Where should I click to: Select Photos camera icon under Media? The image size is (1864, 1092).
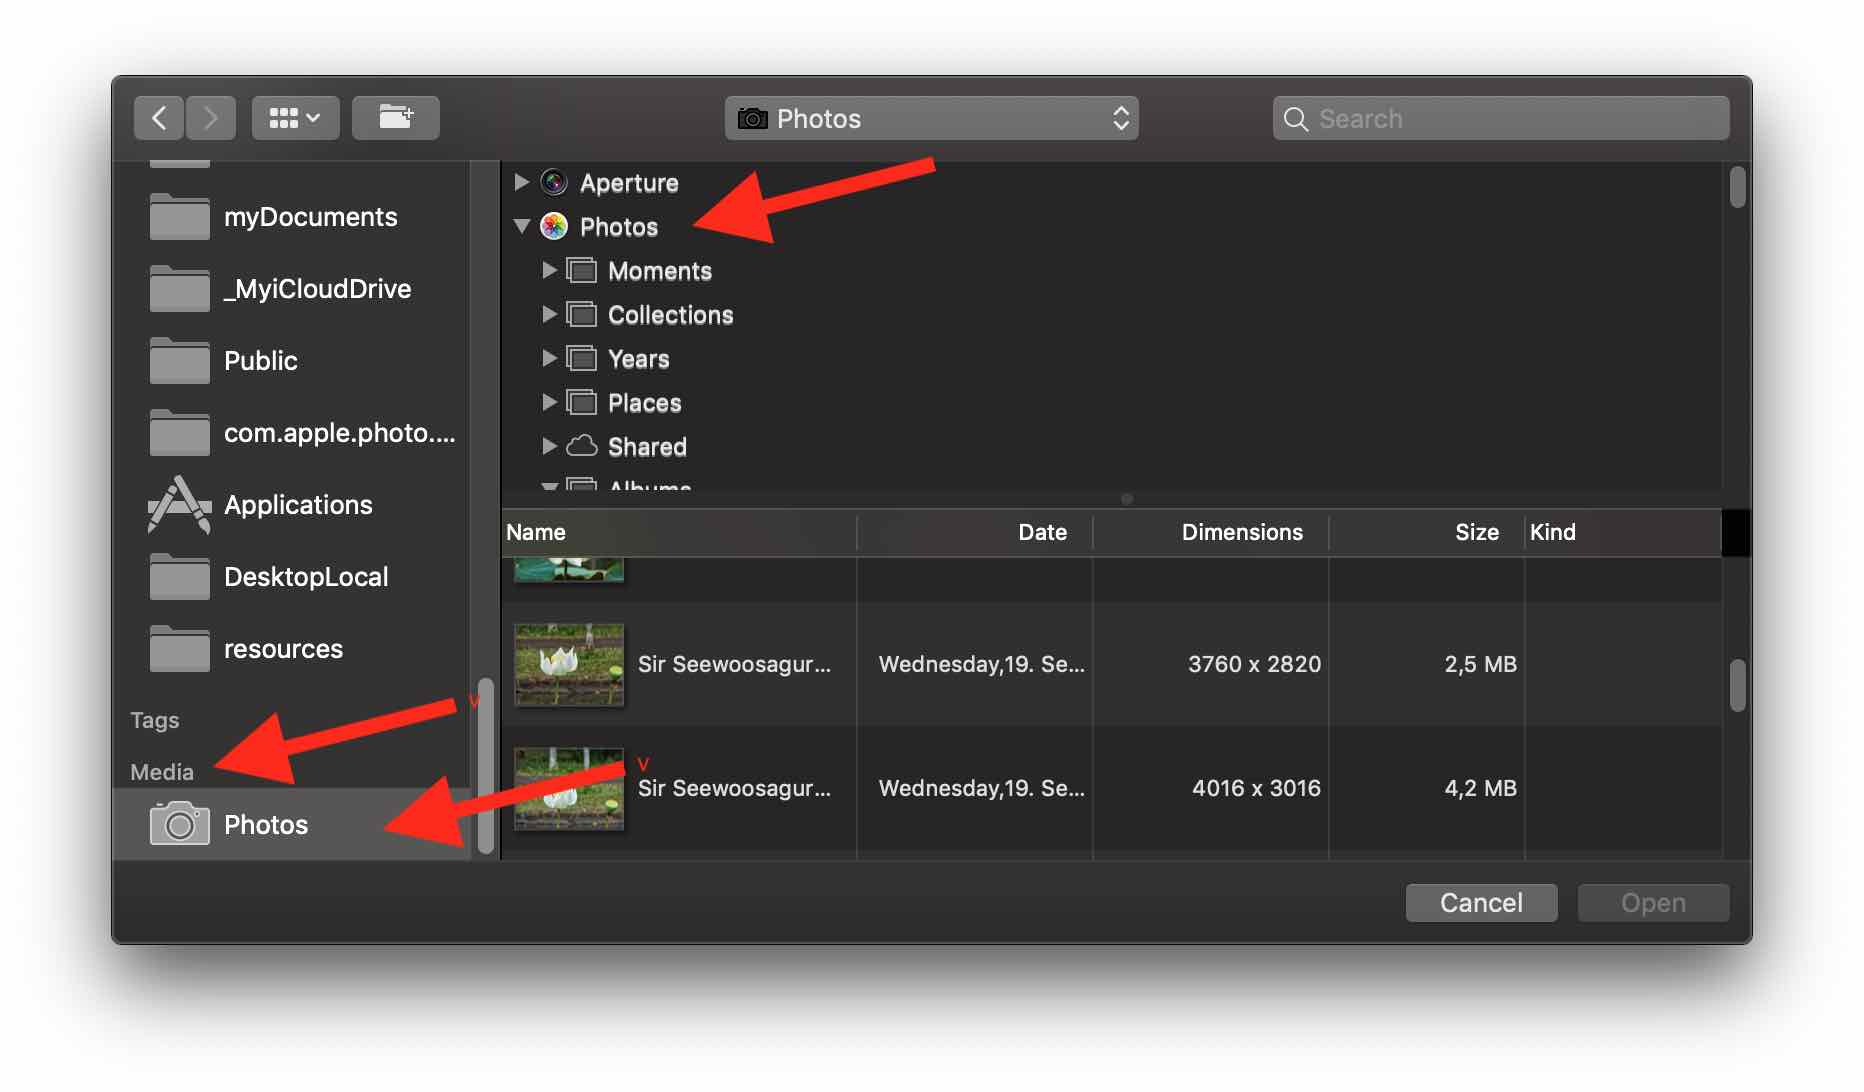(x=178, y=823)
